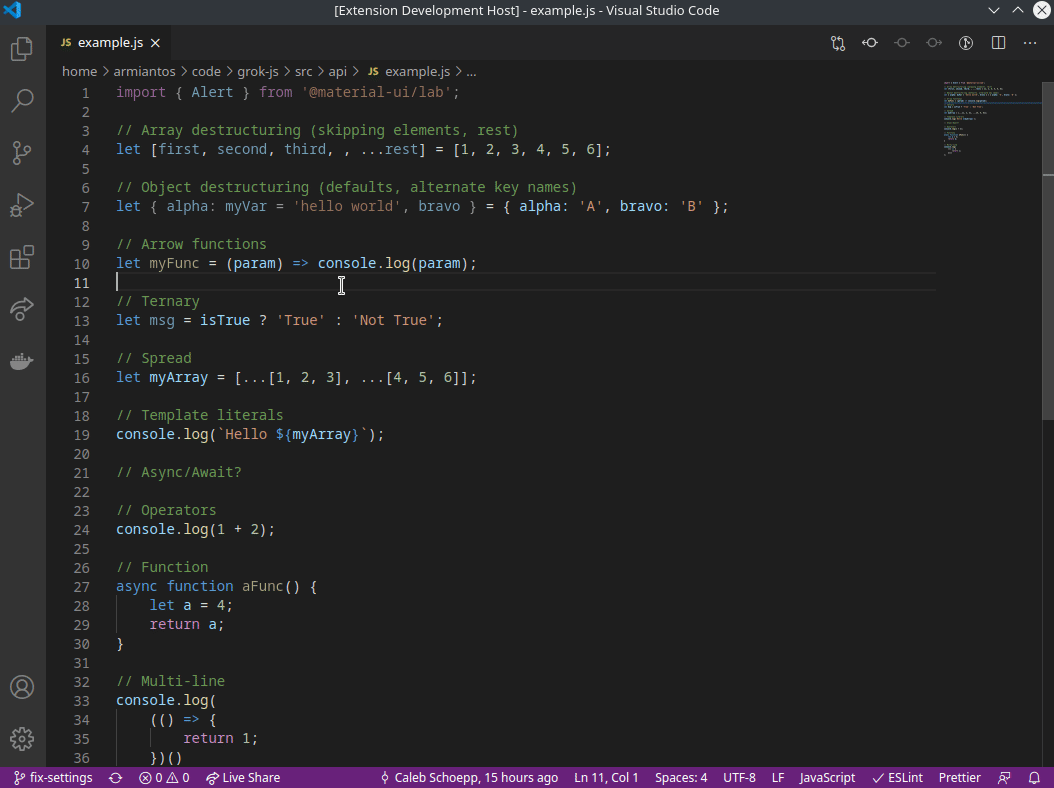This screenshot has width=1054, height=788.
Task: Click the 'src' breadcrumb segment
Action: 304,71
